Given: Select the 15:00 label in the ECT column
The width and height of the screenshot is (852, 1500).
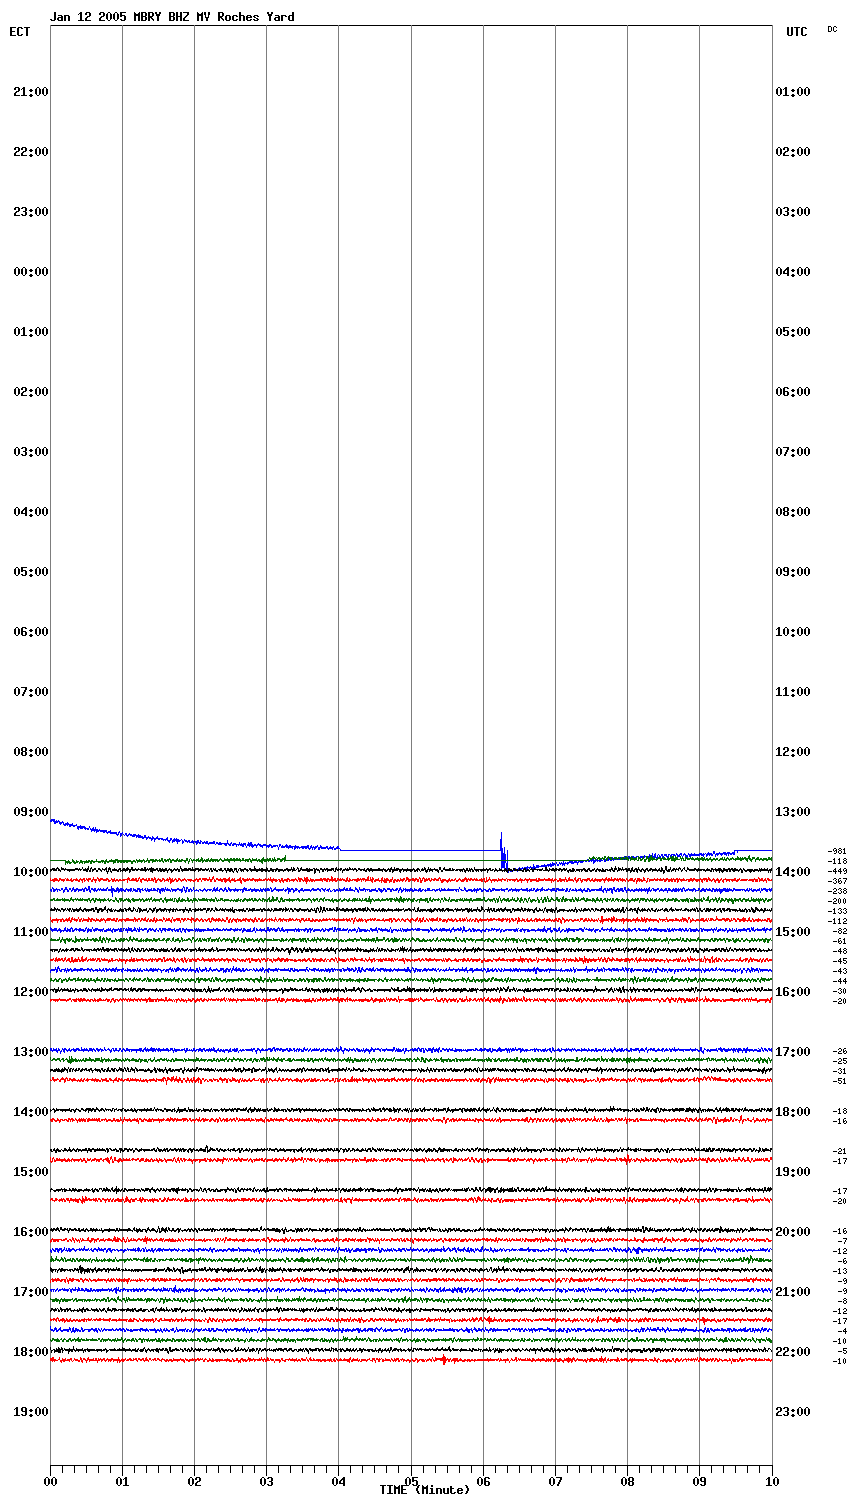Looking at the screenshot, I should pyautogui.click(x=31, y=1172).
